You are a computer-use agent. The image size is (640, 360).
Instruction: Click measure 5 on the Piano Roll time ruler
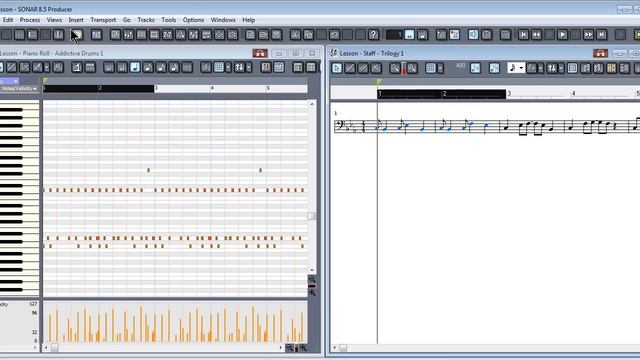point(268,88)
